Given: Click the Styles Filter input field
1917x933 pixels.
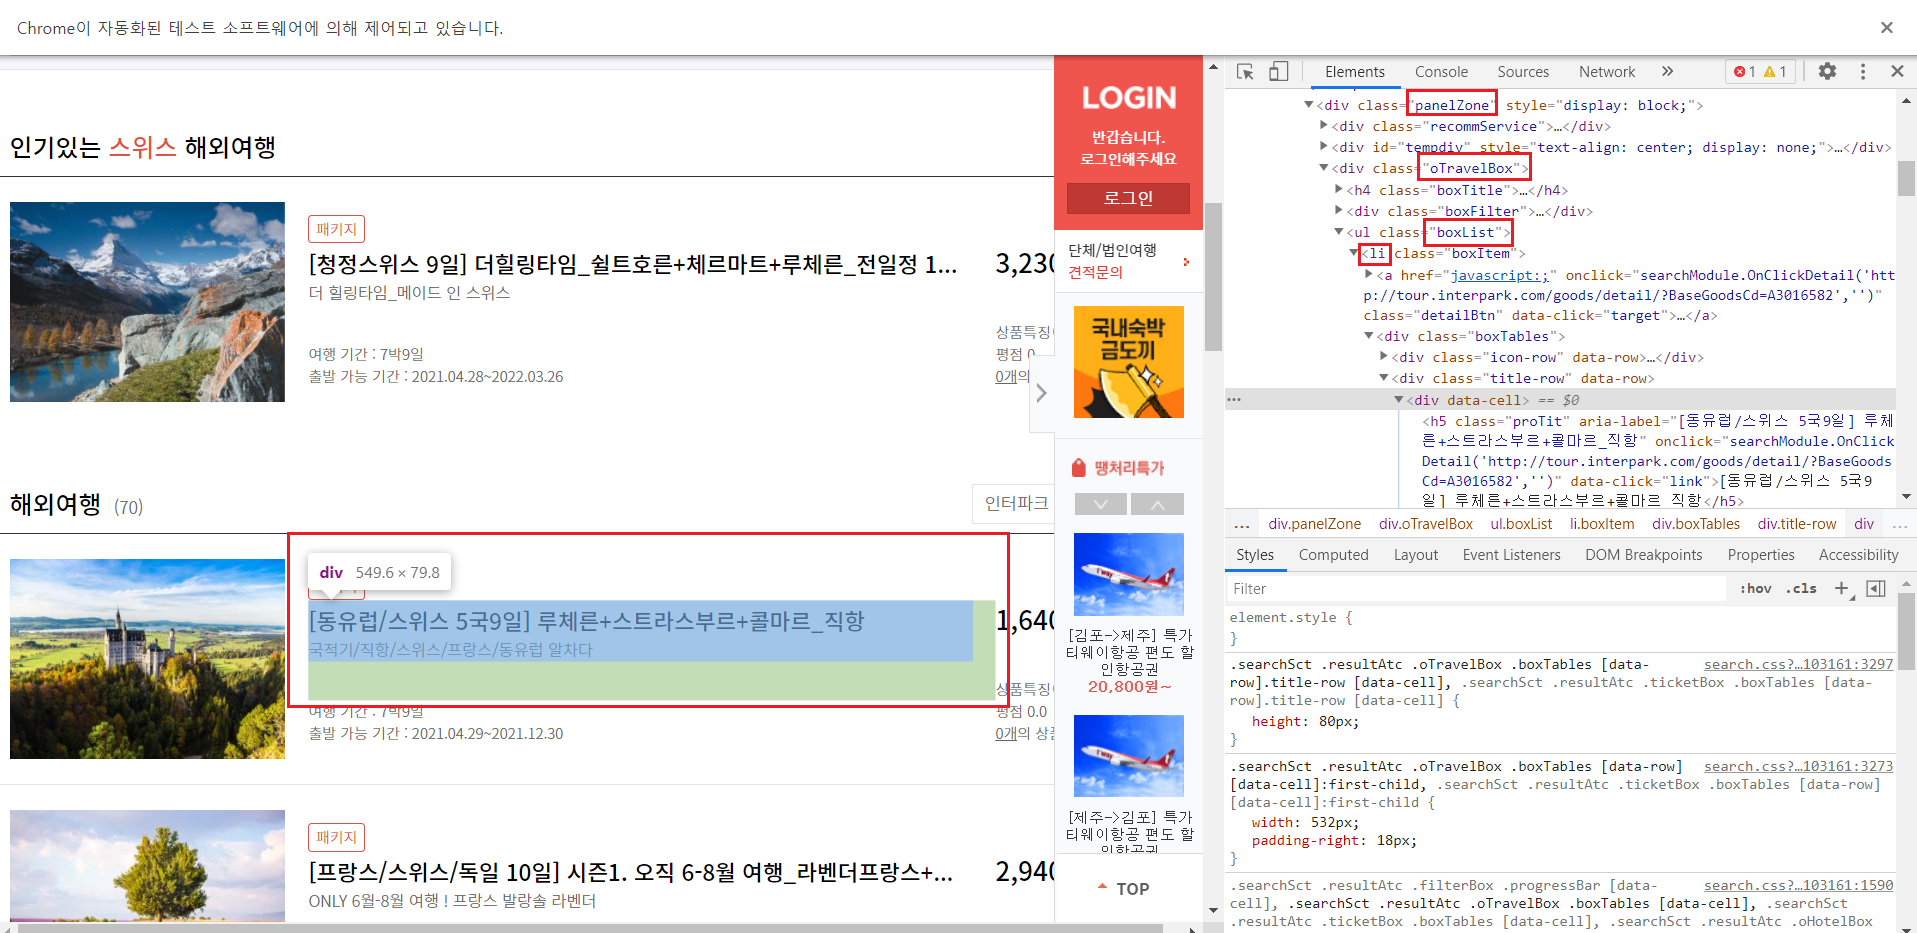Looking at the screenshot, I should 1476,589.
